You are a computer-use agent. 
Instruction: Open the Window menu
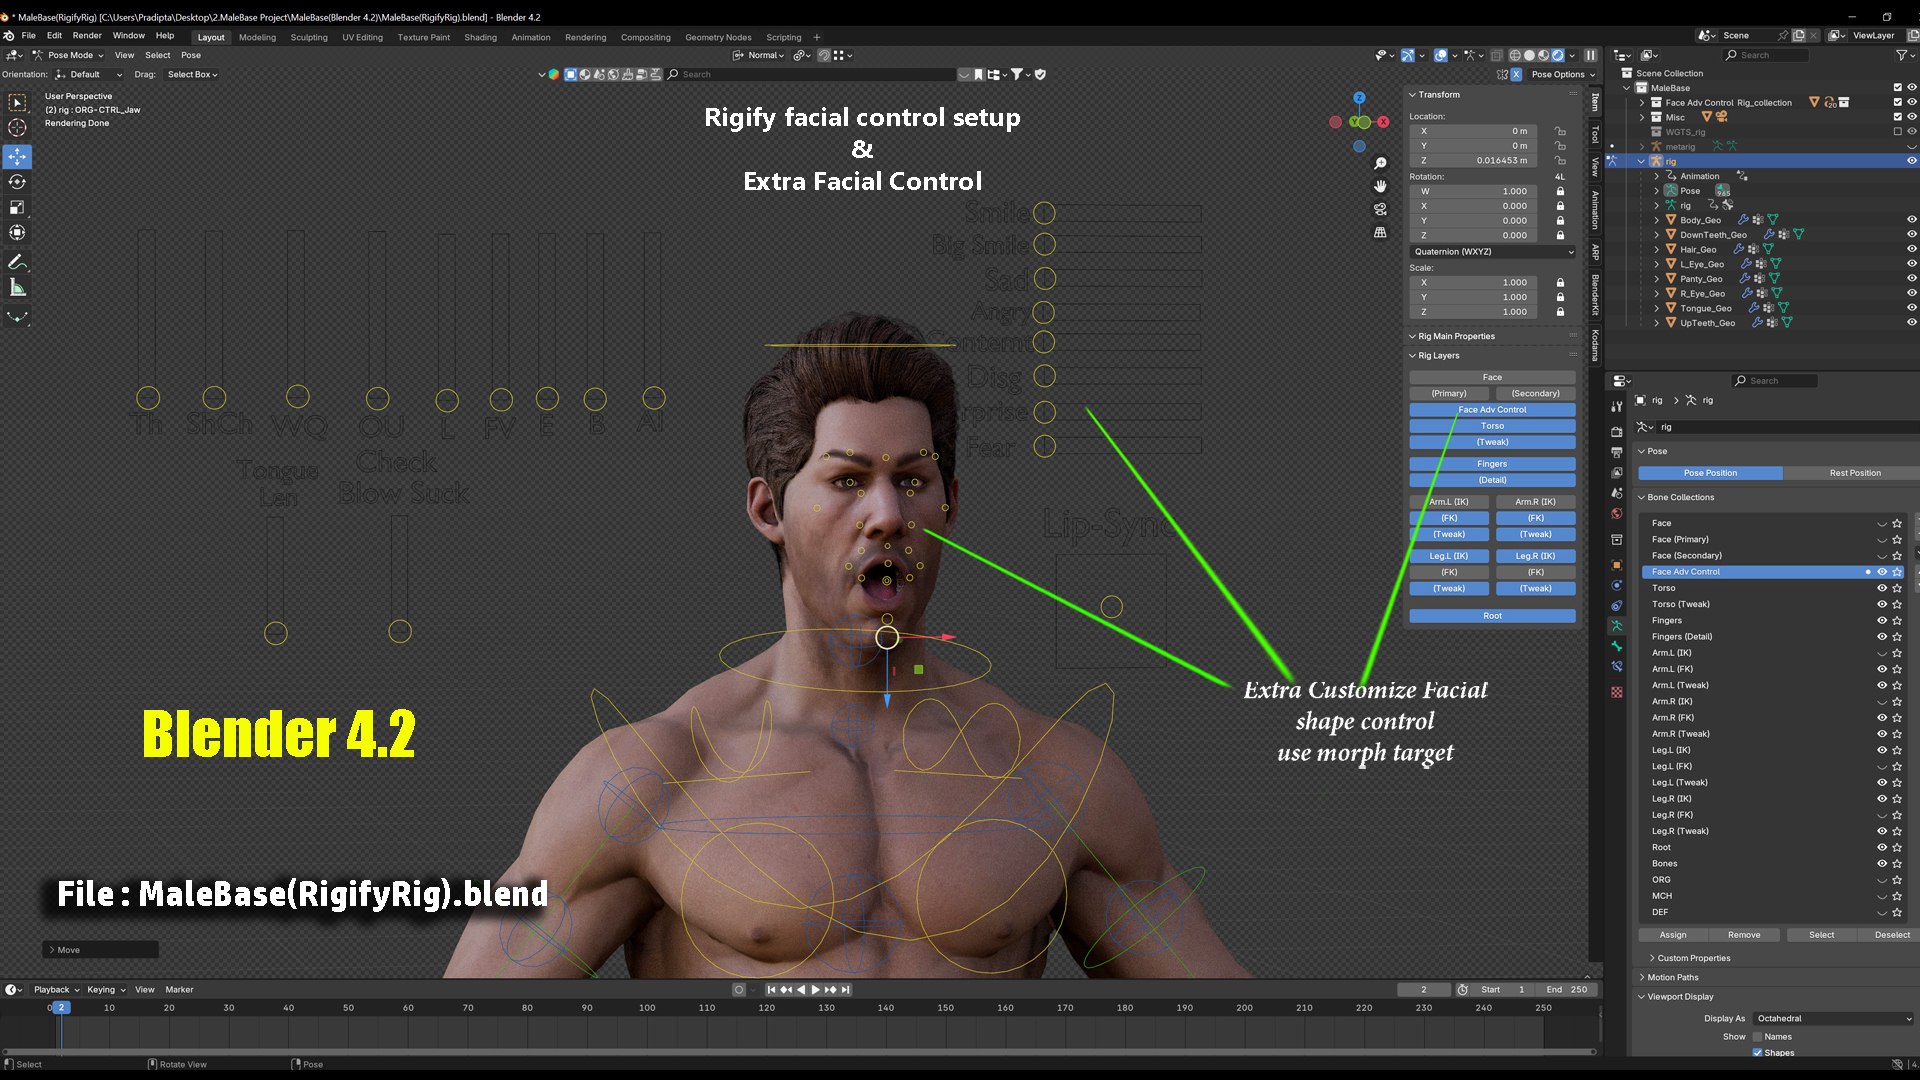tap(128, 36)
